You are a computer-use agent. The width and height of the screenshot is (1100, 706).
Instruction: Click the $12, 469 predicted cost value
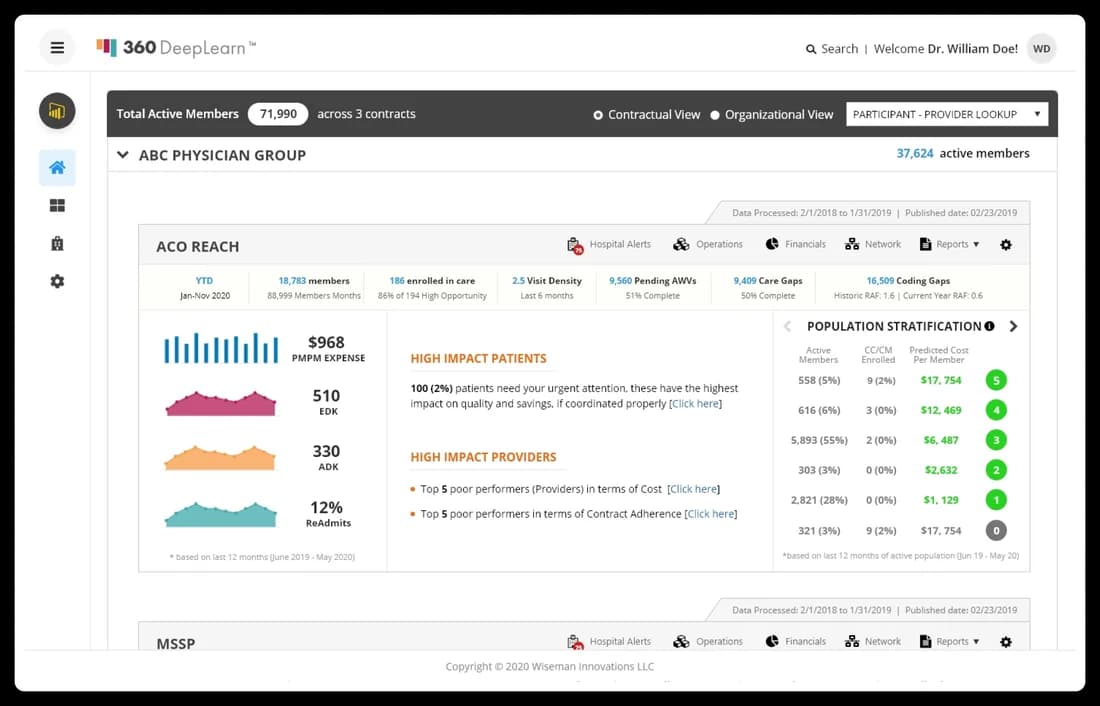point(941,410)
